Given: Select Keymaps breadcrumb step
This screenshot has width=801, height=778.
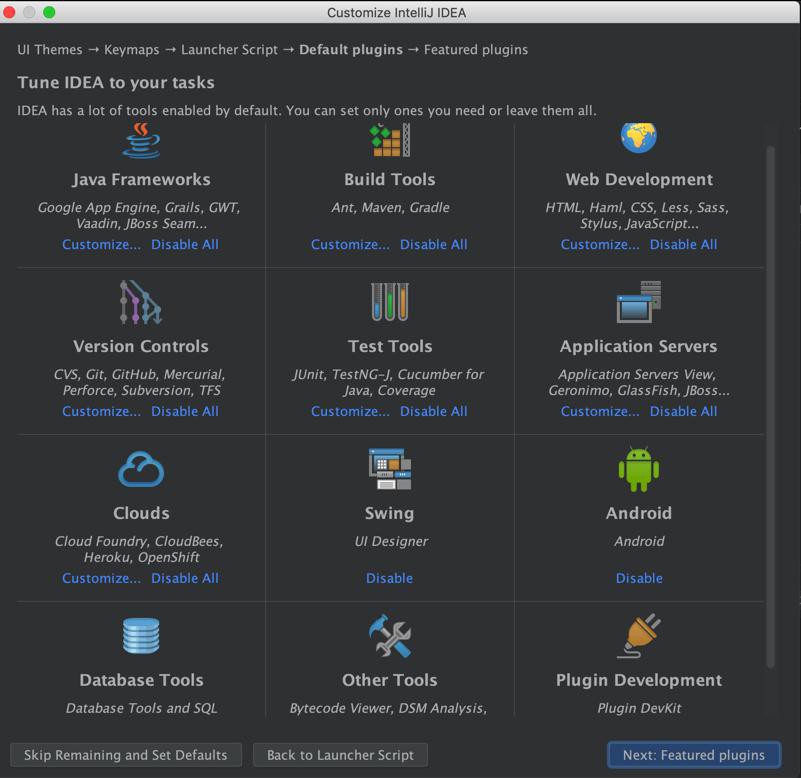Looking at the screenshot, I should click(x=132, y=50).
